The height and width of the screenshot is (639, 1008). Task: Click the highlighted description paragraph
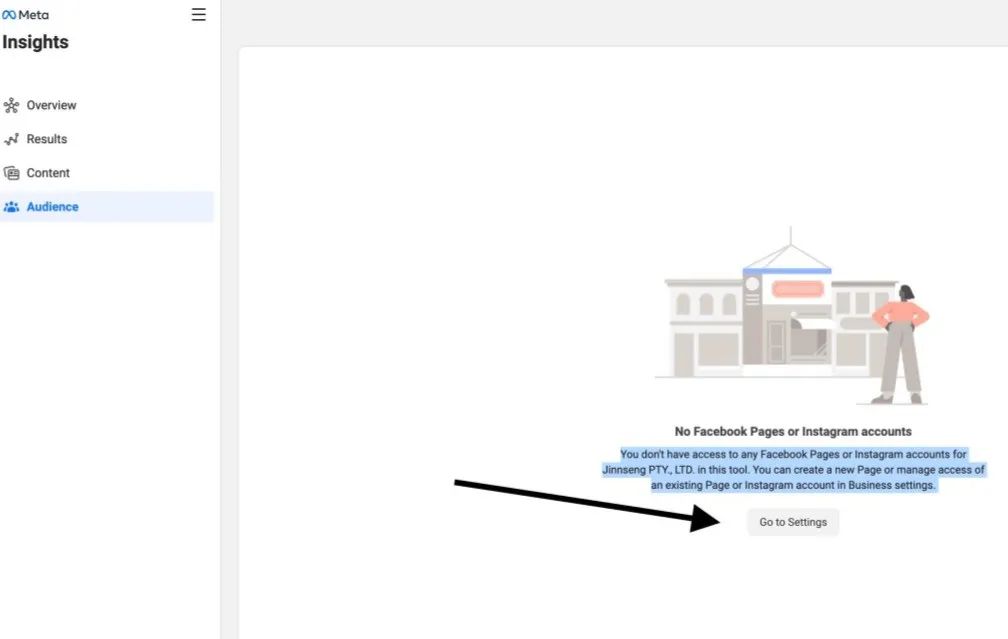coord(793,470)
